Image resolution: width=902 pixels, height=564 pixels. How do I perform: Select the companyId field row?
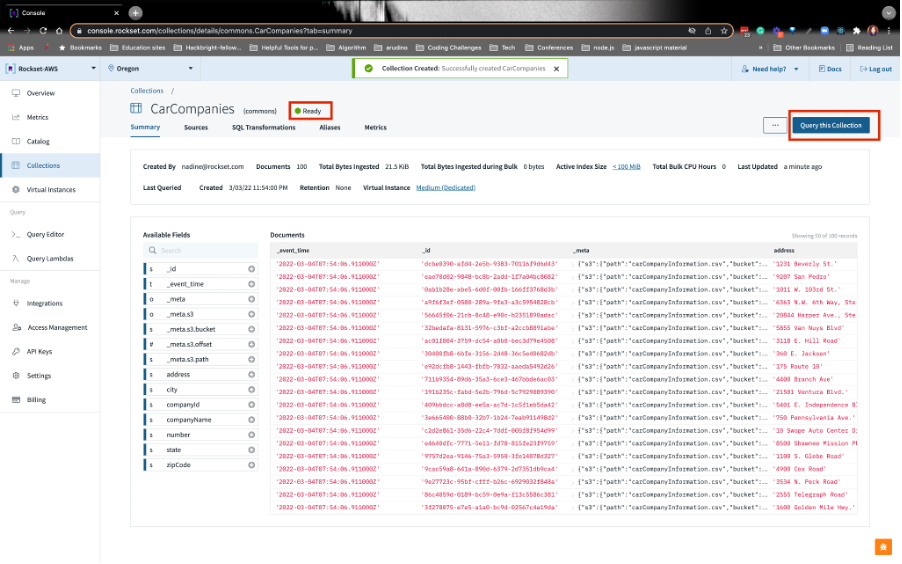click(200, 405)
